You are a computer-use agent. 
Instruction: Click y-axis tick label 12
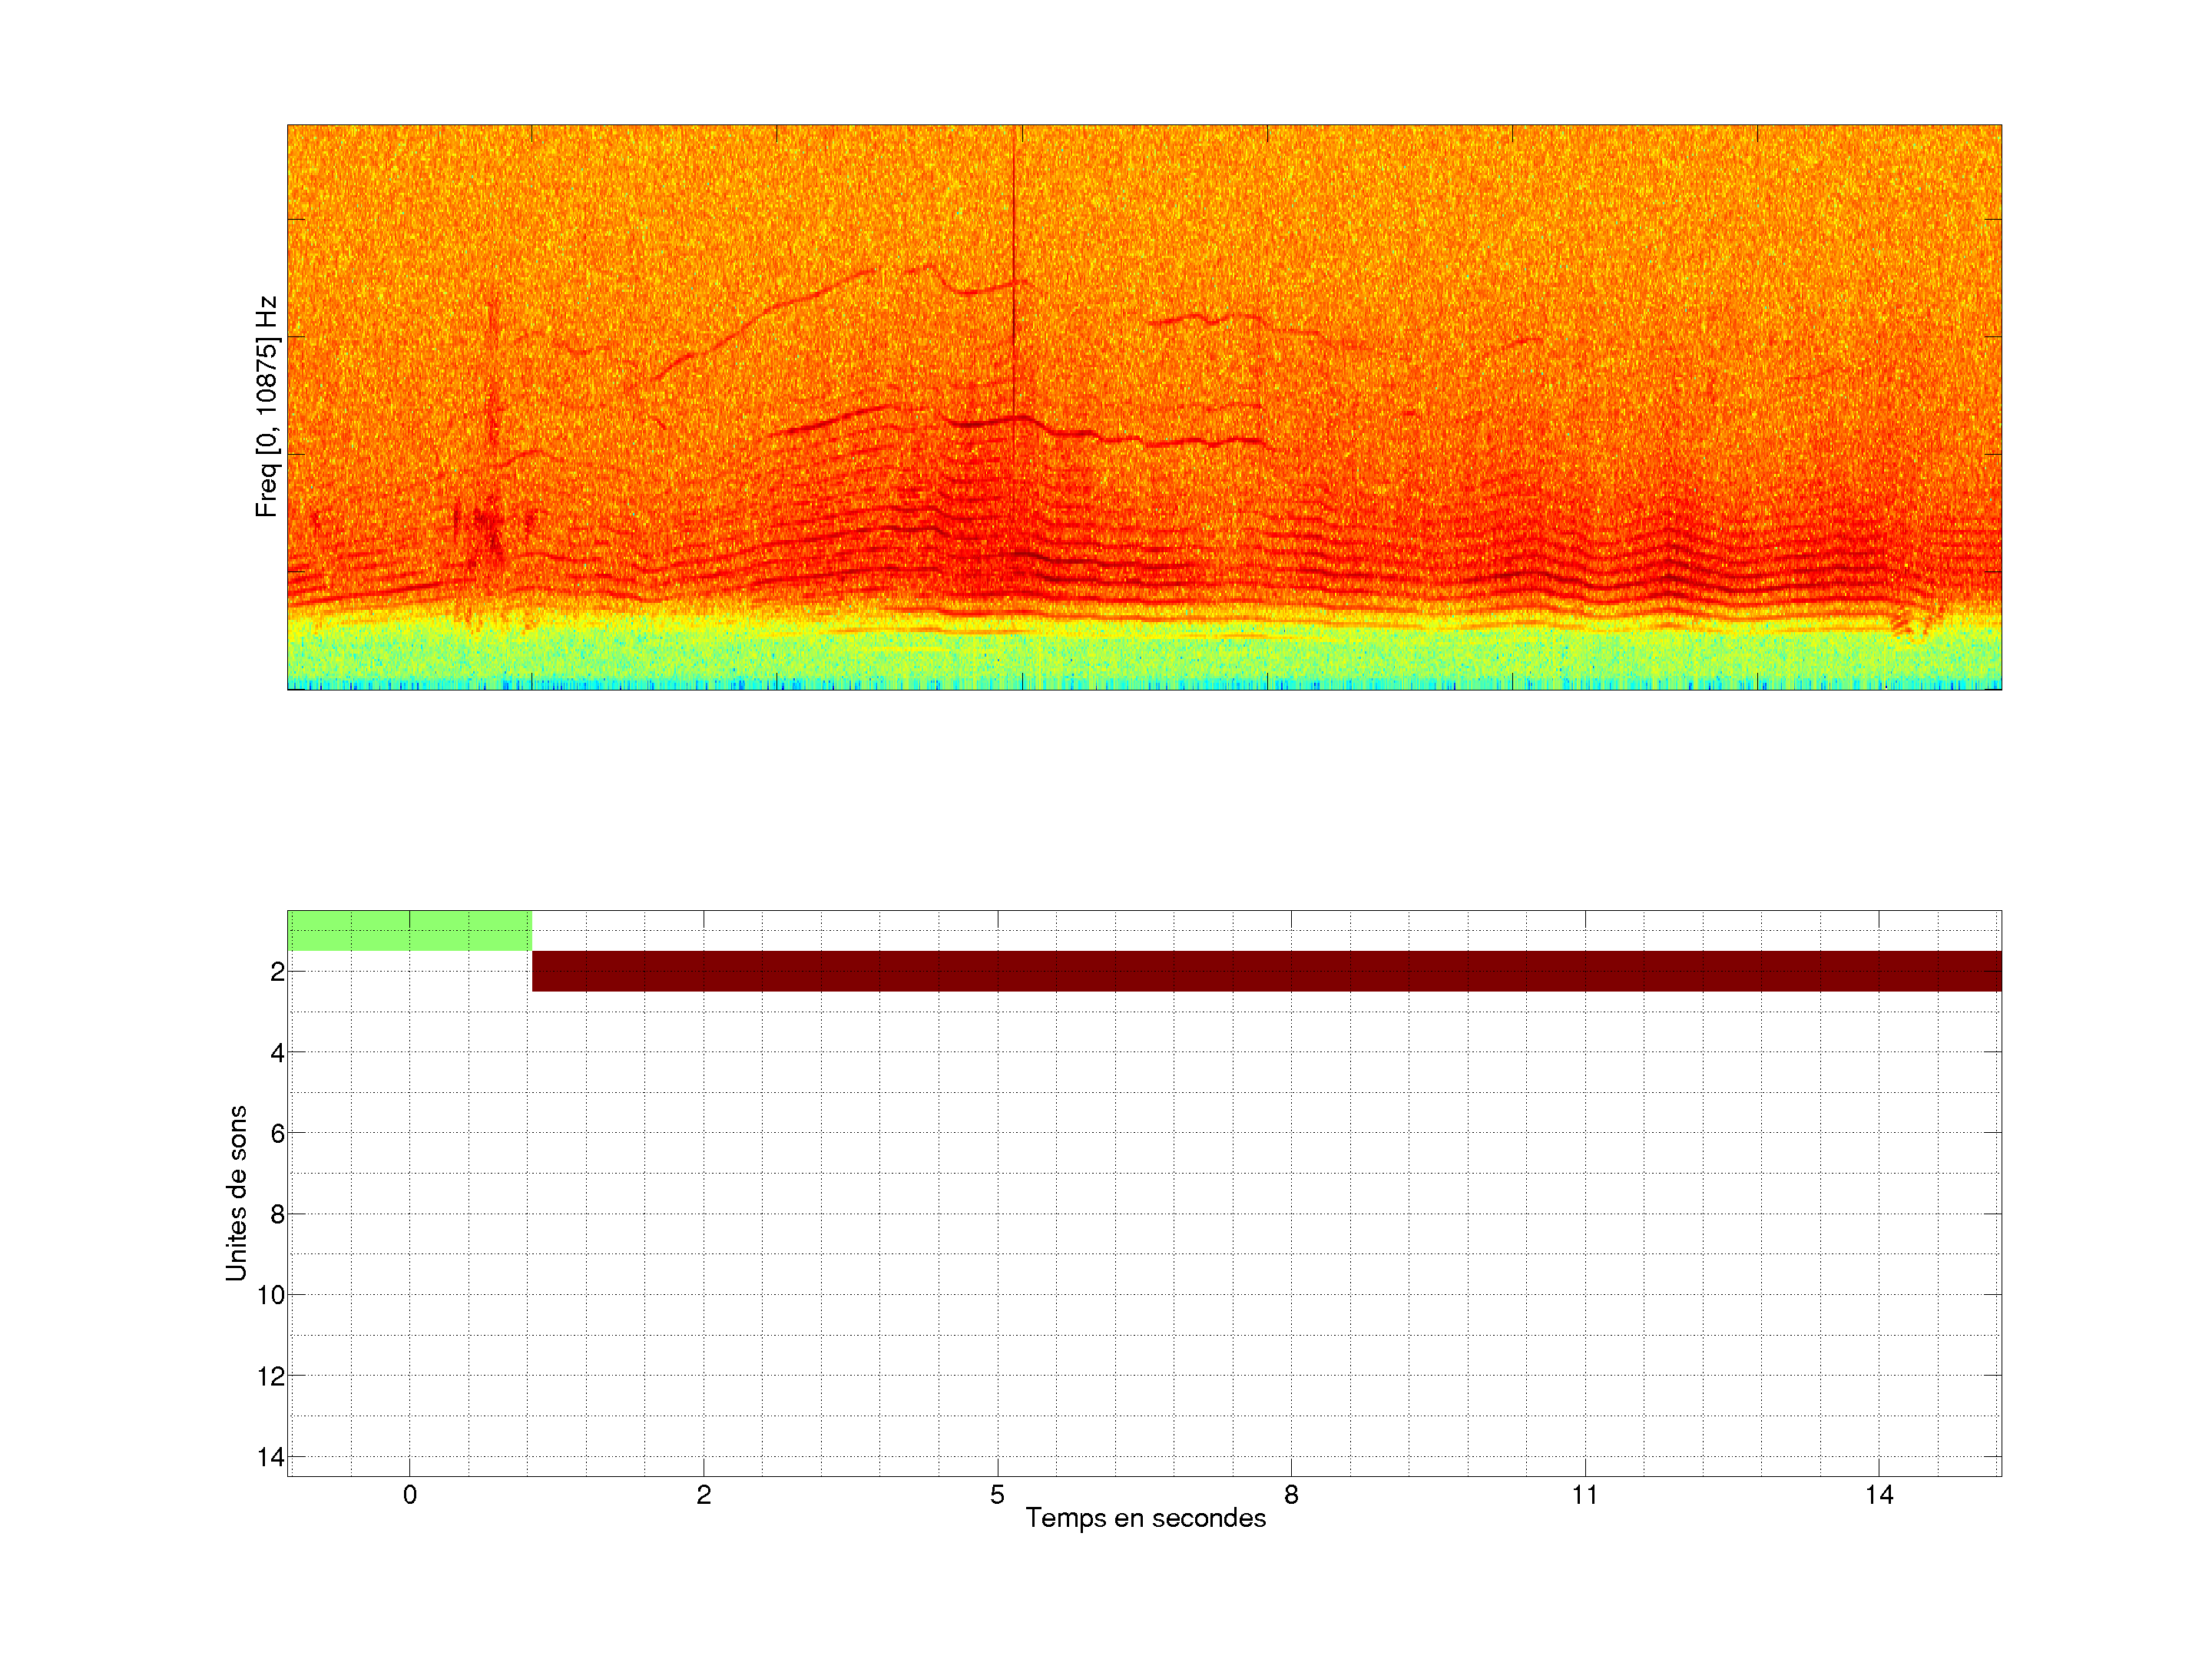[271, 1376]
